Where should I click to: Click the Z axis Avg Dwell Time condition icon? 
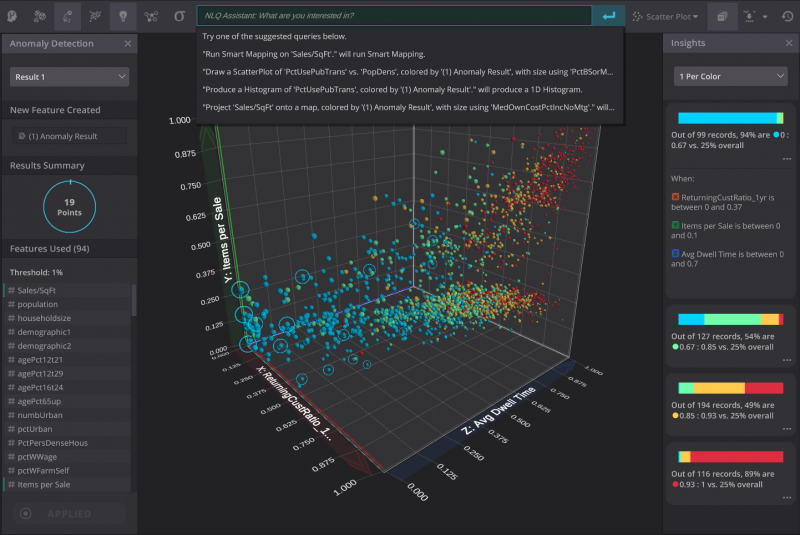676,253
